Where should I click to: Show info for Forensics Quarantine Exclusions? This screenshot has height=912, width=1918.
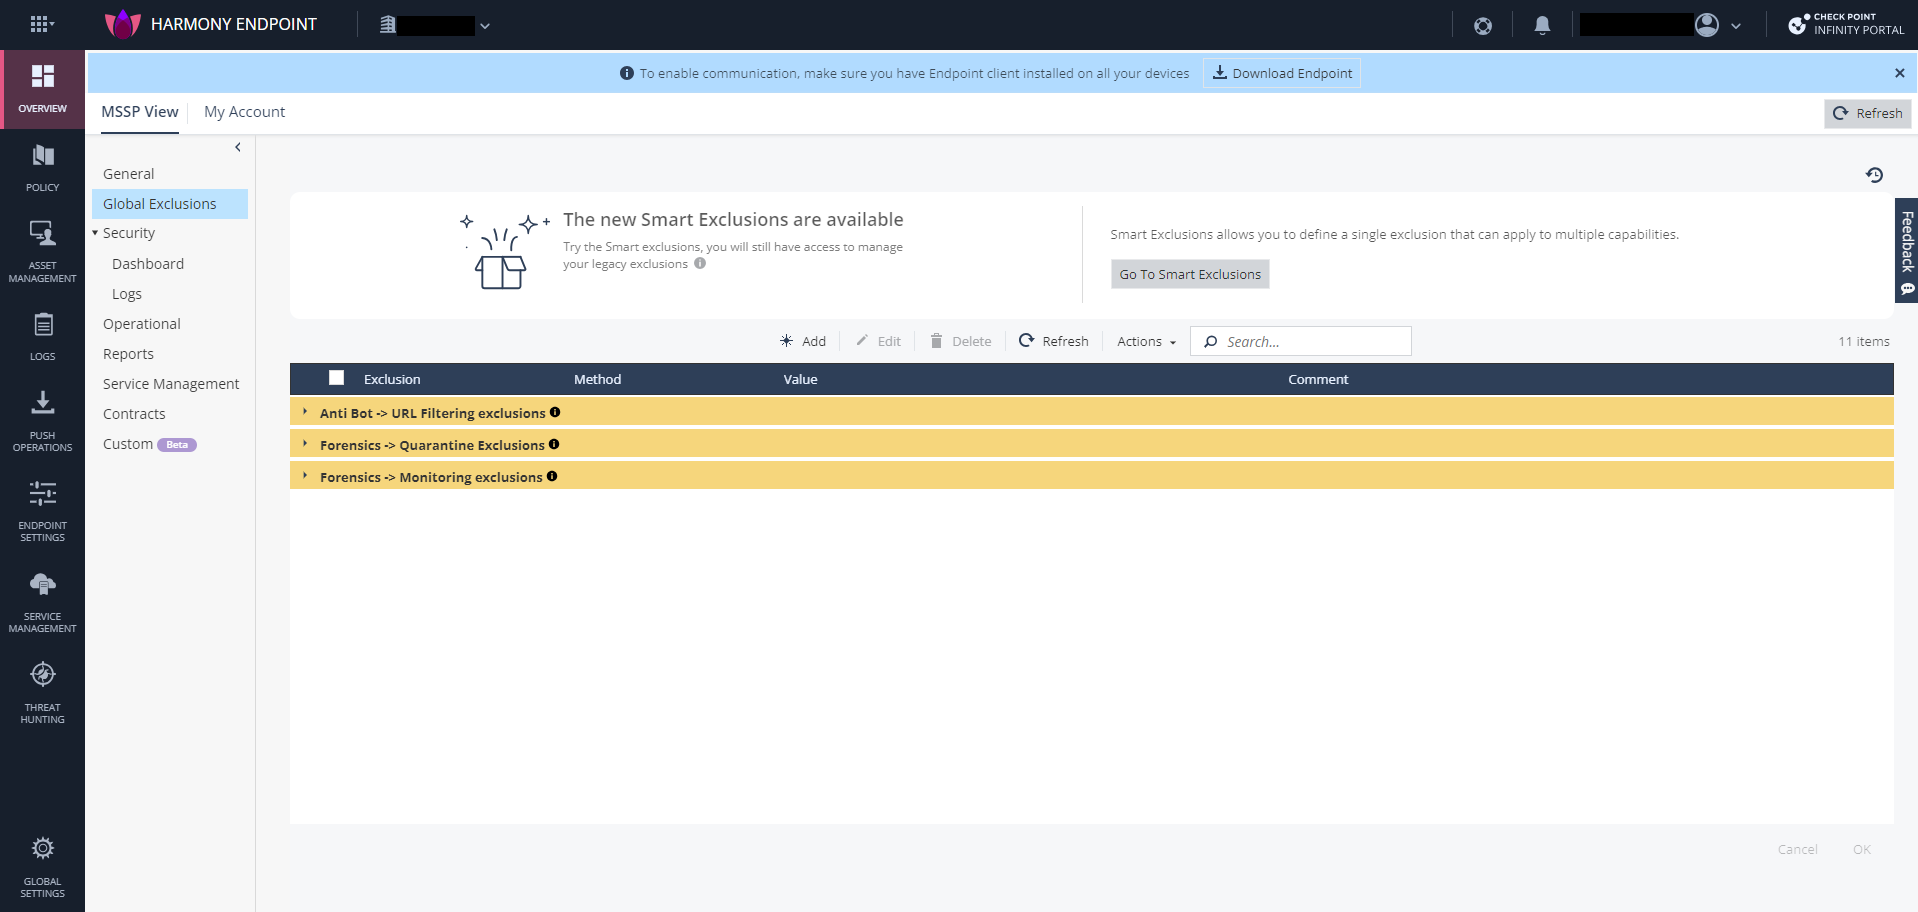(554, 444)
